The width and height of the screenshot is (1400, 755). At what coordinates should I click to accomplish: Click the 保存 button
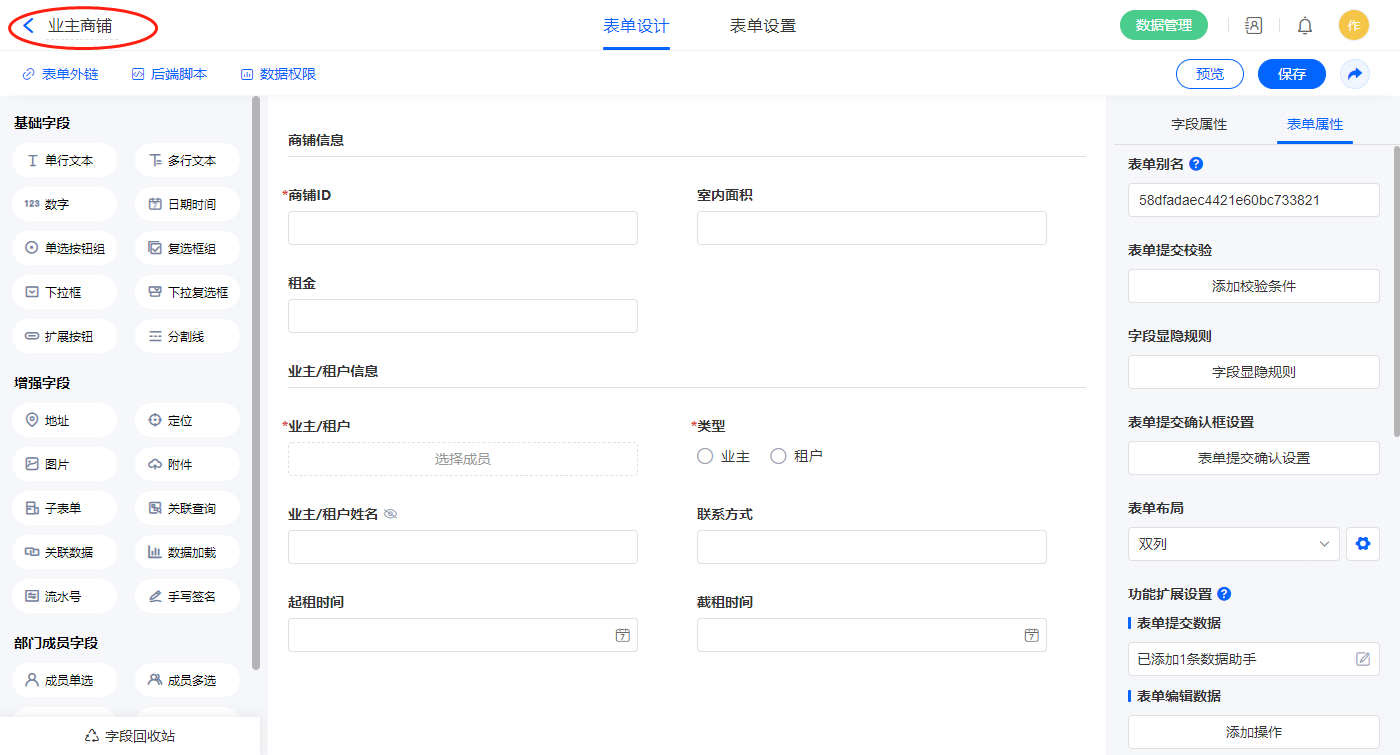pyautogui.click(x=1291, y=74)
